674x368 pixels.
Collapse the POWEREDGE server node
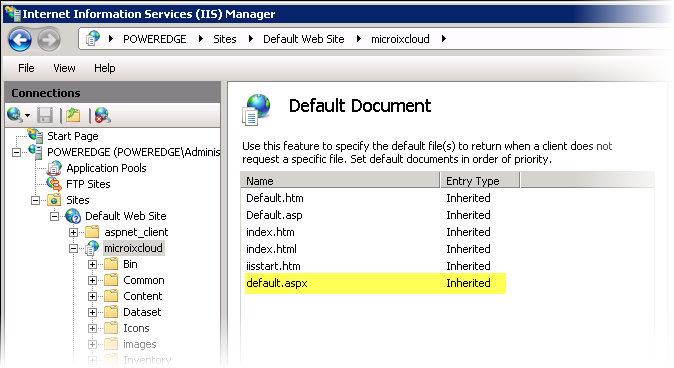pos(16,152)
